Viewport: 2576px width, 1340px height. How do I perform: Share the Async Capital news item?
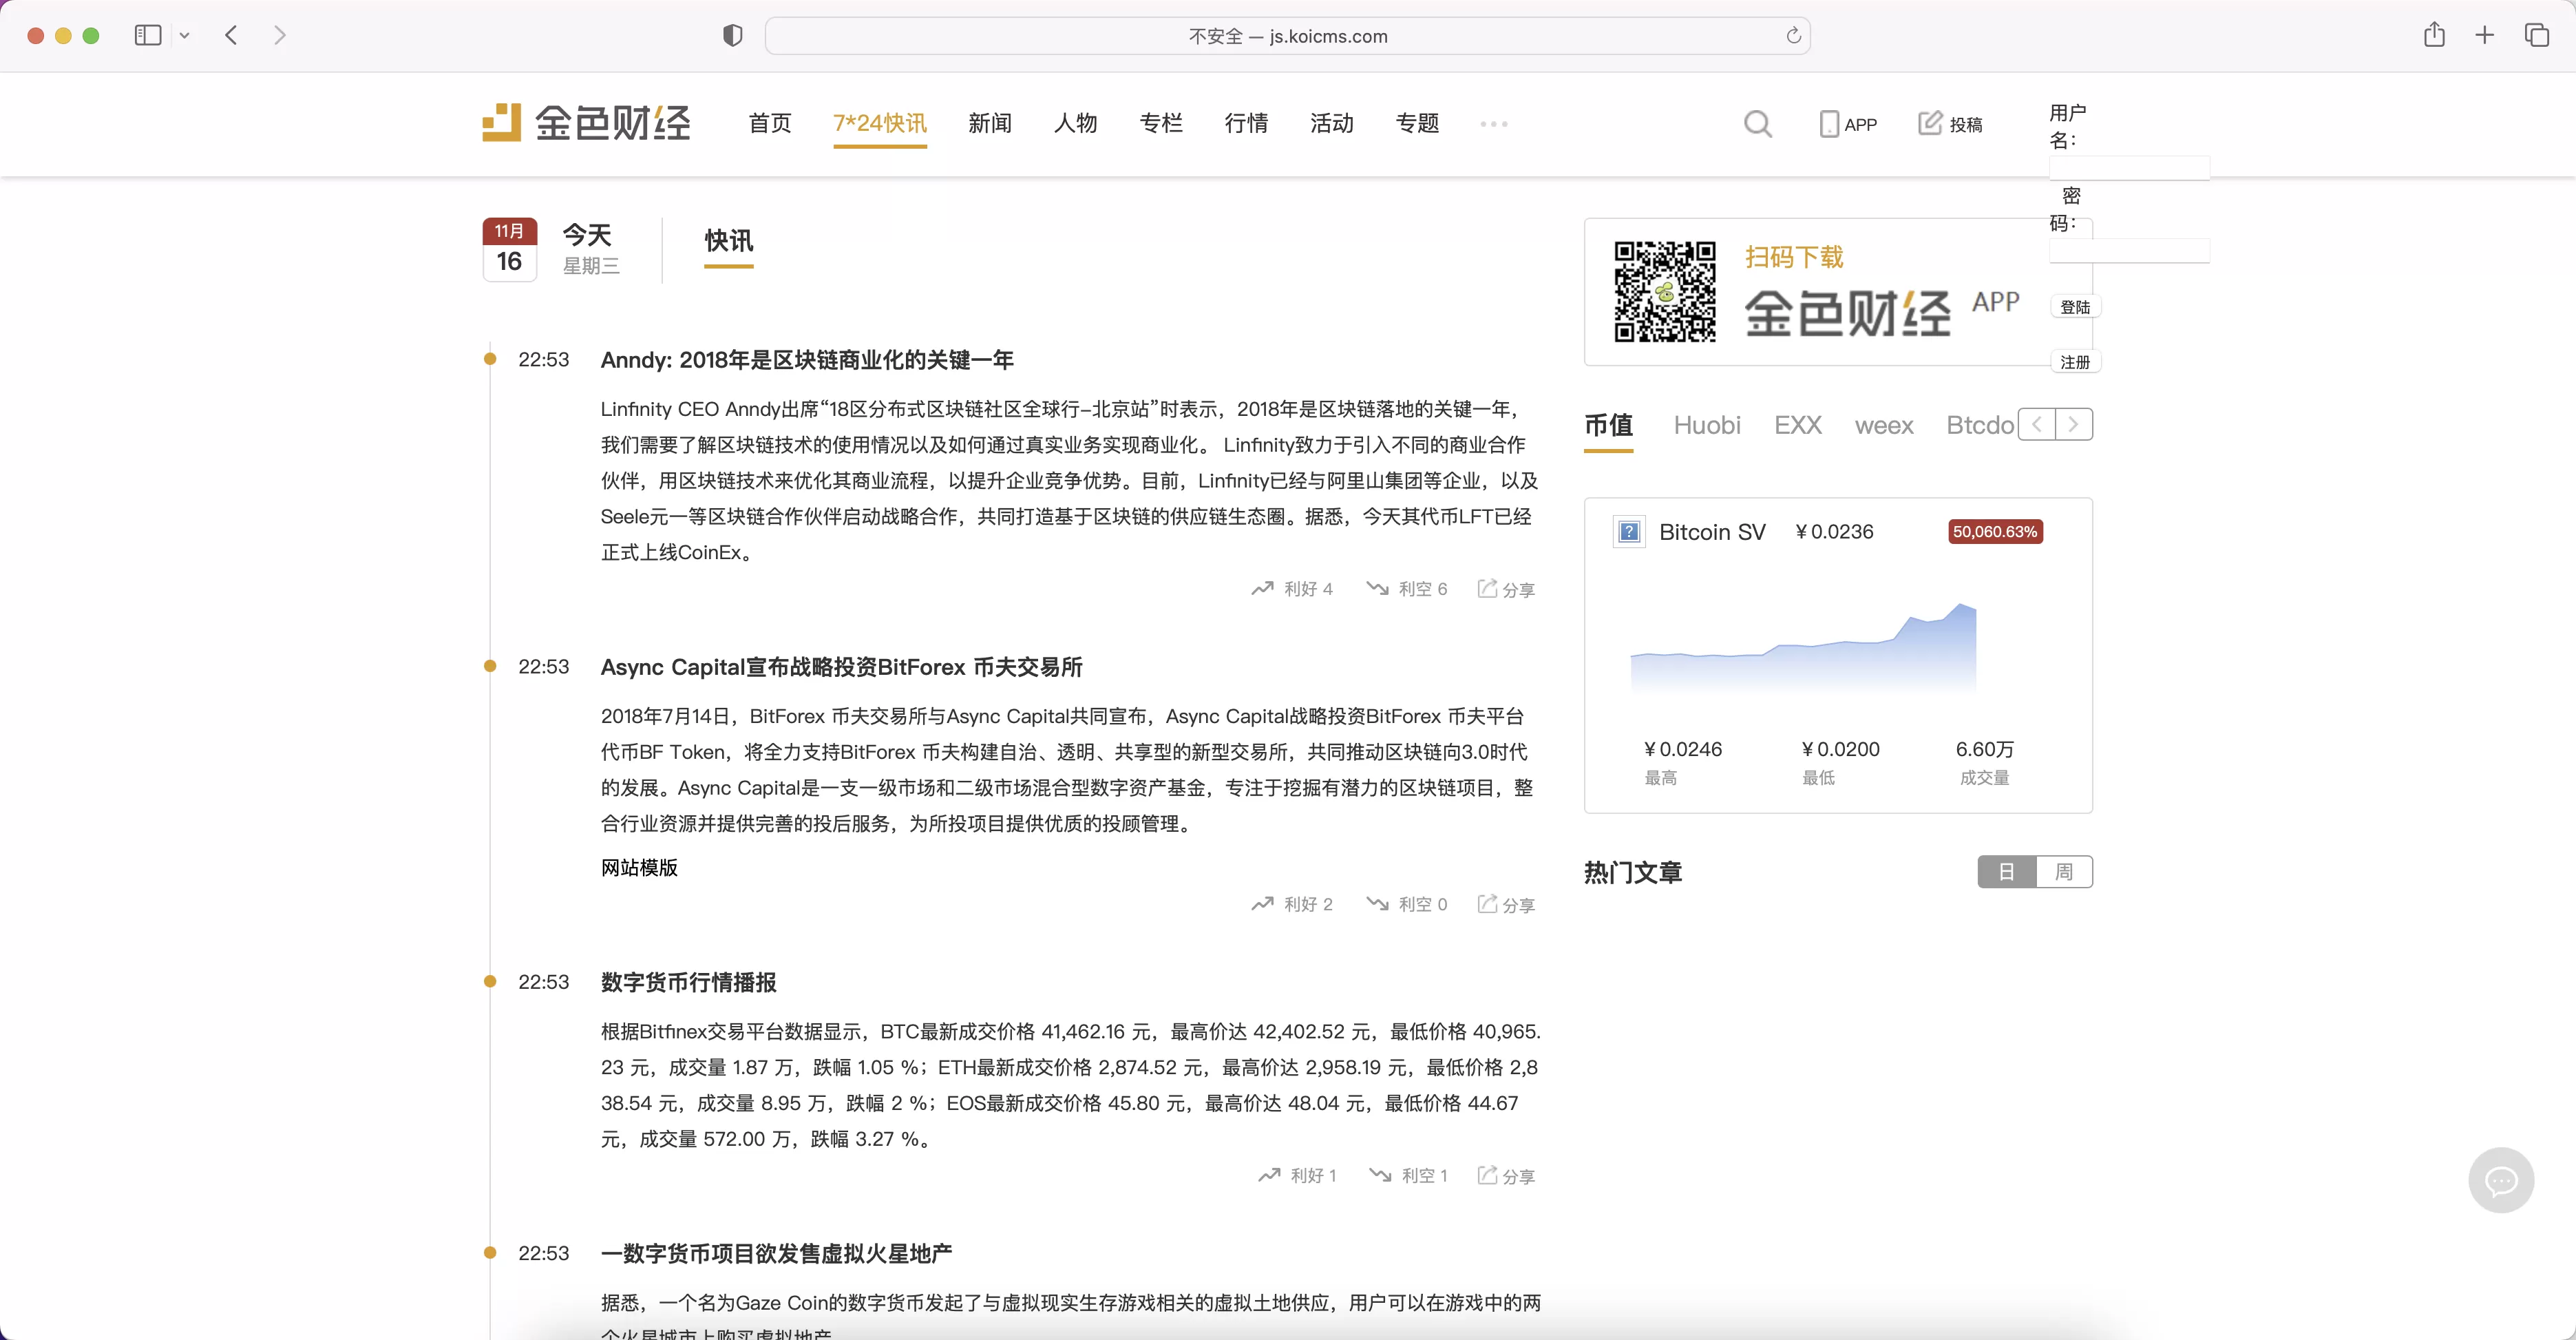[x=1507, y=904]
